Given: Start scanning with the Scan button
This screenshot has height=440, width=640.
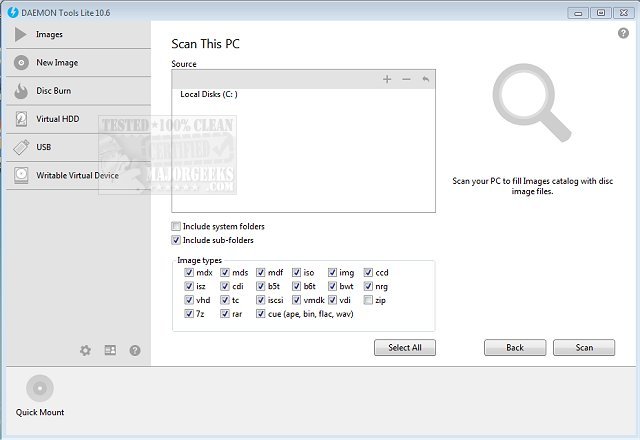Looking at the screenshot, I should pos(584,347).
